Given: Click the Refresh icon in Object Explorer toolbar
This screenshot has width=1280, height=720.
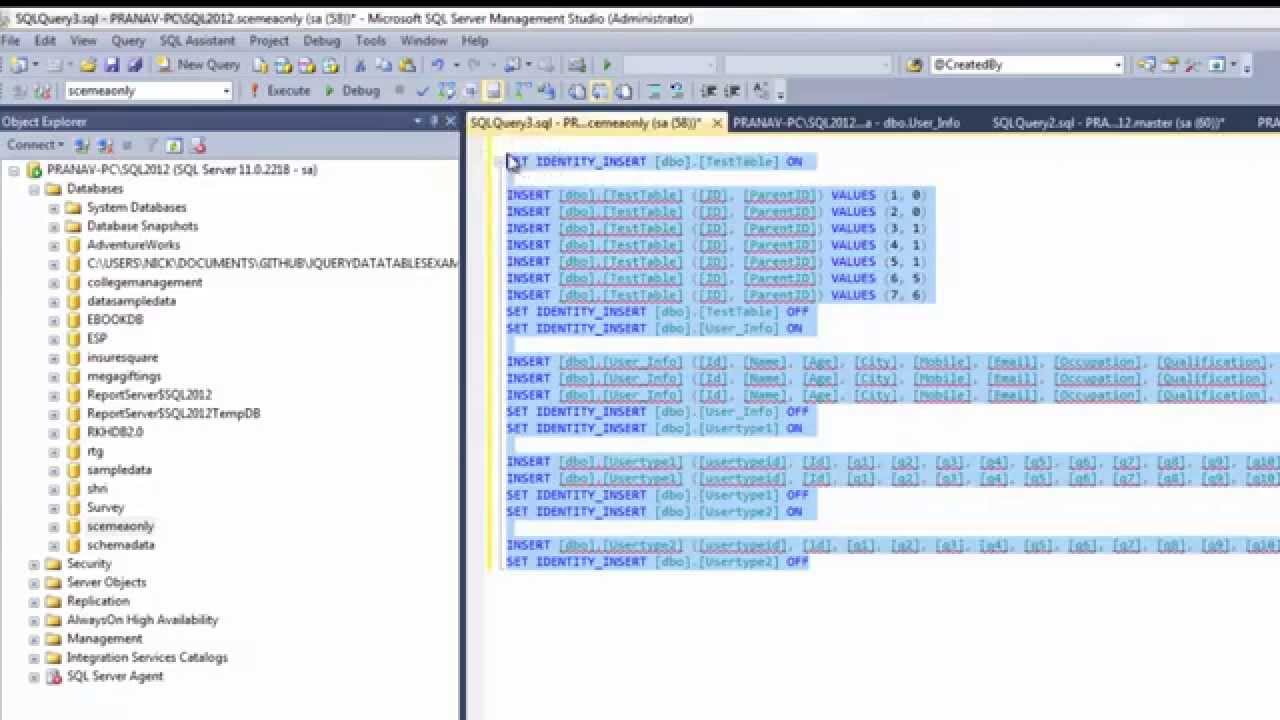Looking at the screenshot, I should click(x=174, y=146).
